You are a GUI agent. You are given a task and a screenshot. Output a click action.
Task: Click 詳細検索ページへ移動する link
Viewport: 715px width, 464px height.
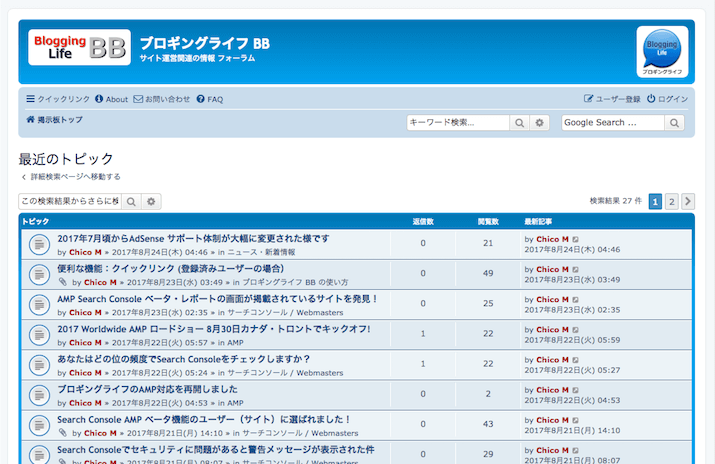pos(71,176)
